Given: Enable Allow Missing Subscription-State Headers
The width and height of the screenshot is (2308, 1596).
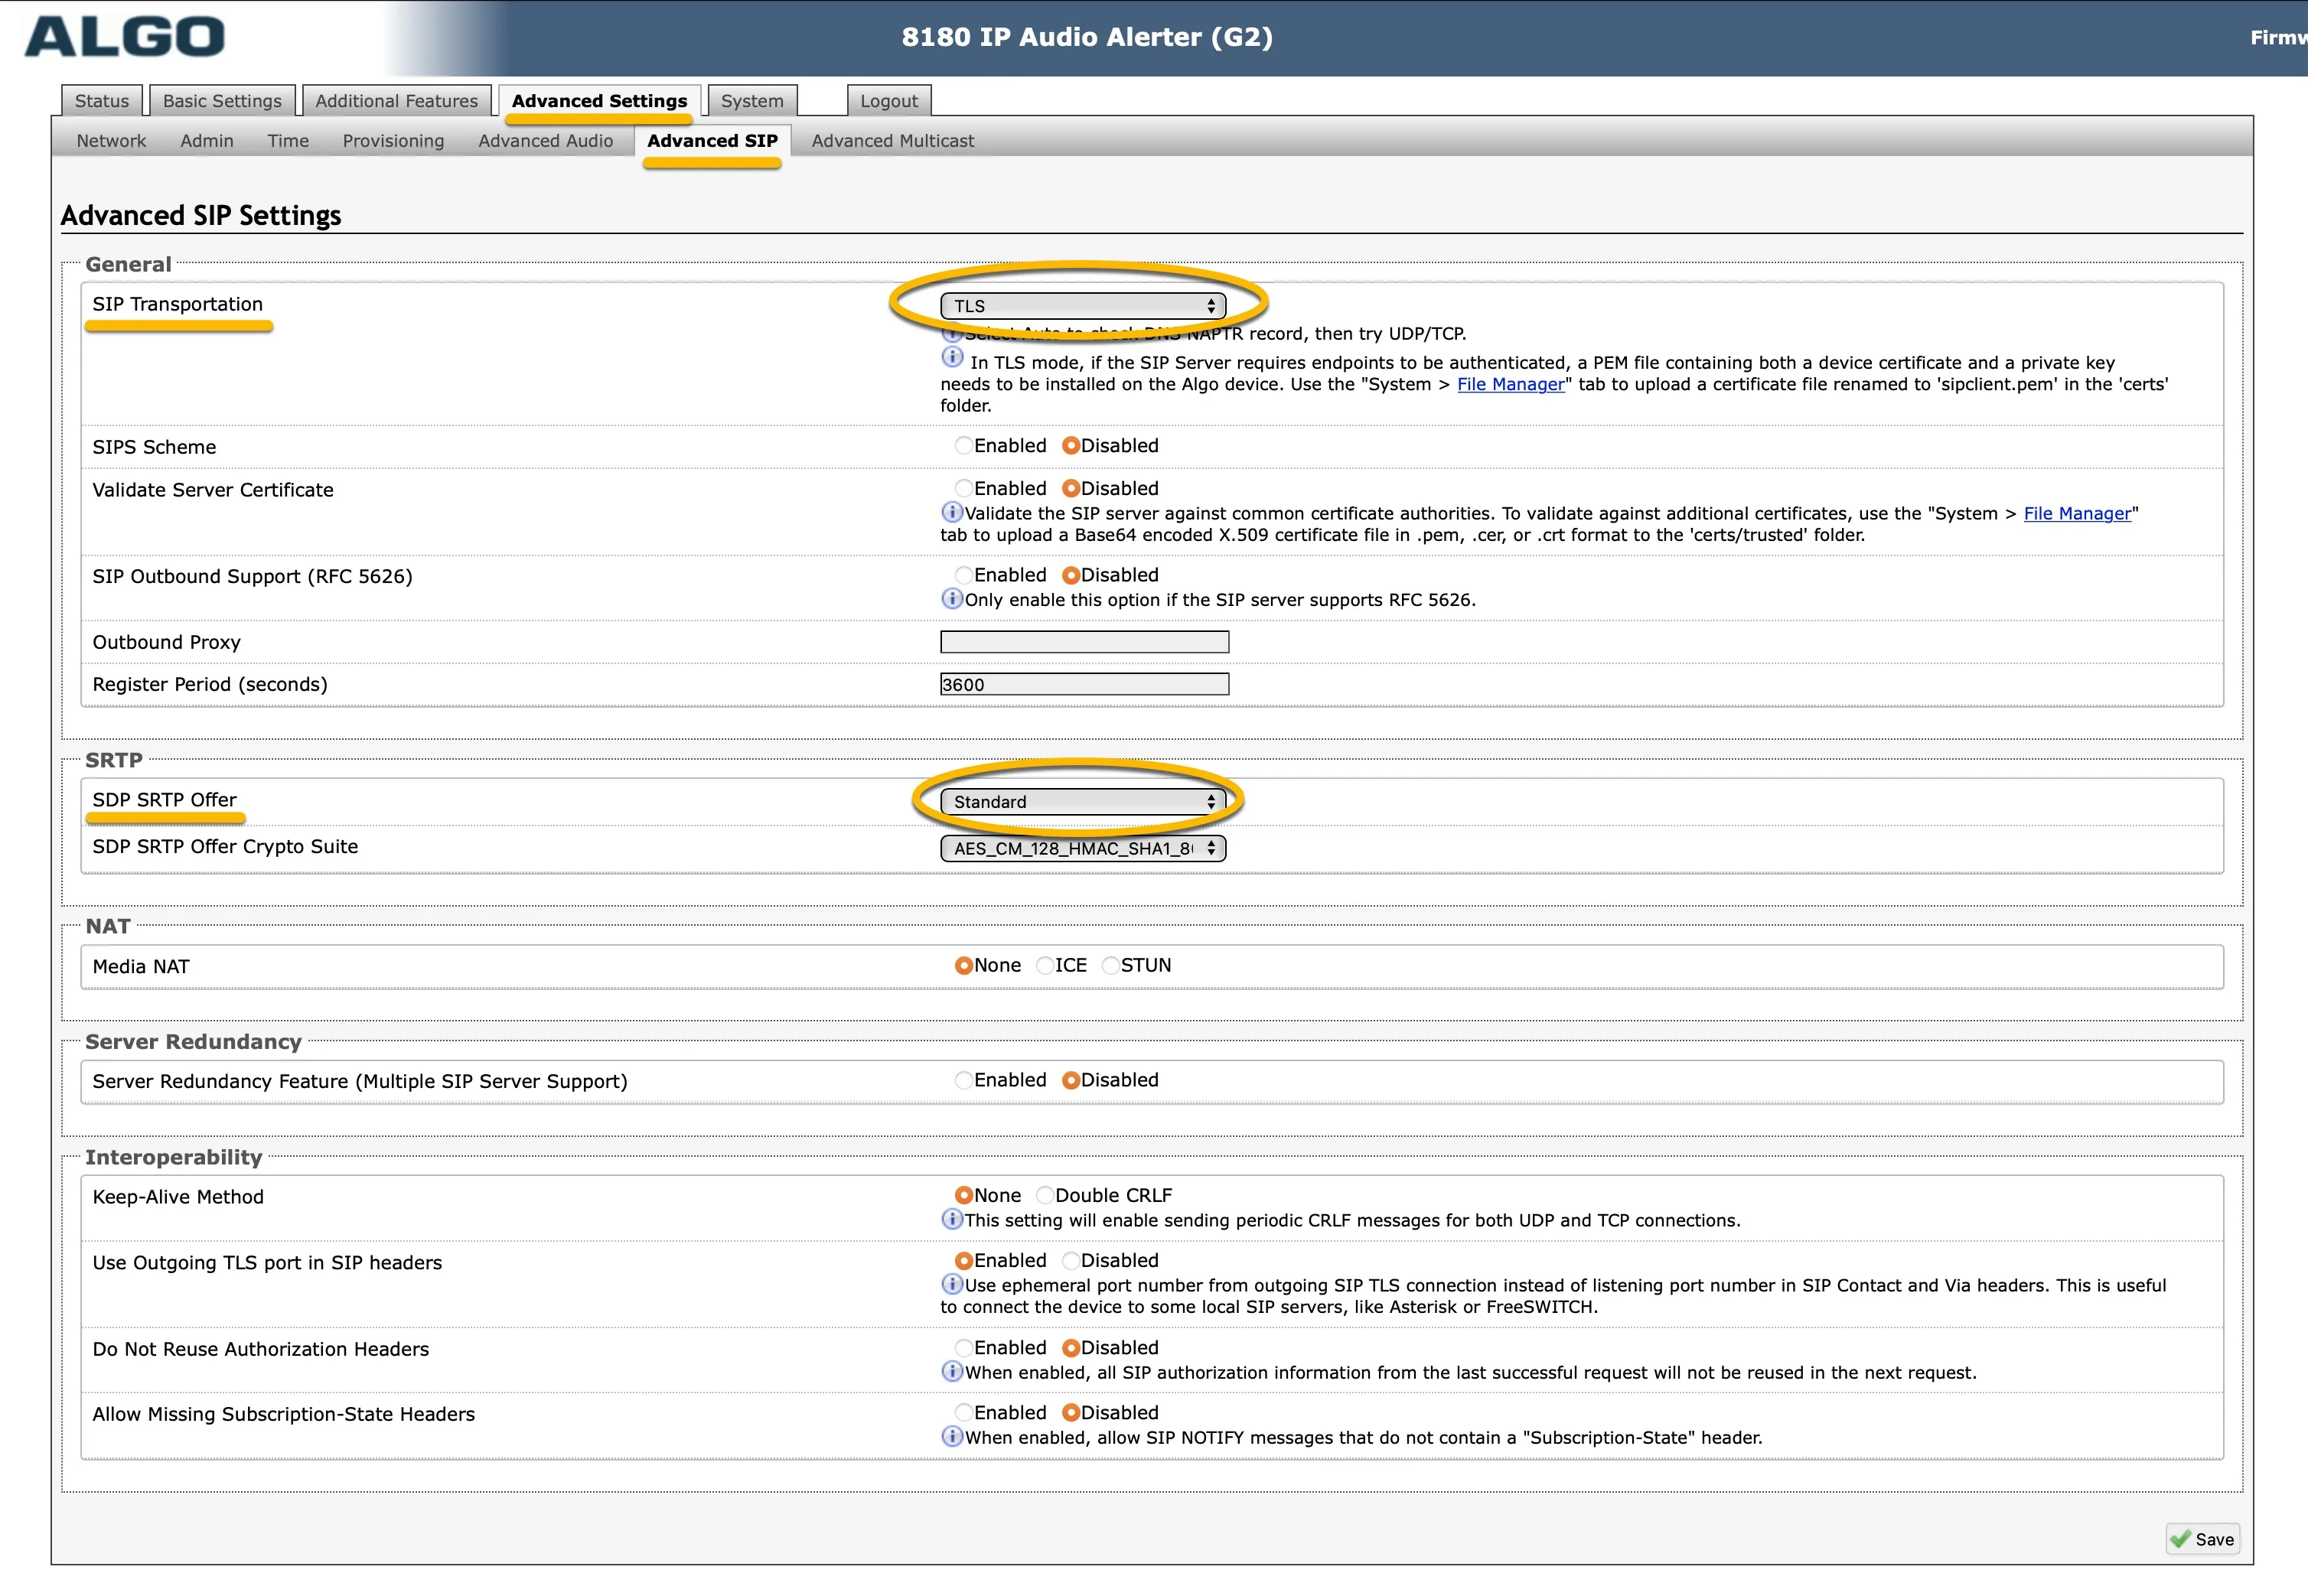Looking at the screenshot, I should click(x=963, y=1413).
